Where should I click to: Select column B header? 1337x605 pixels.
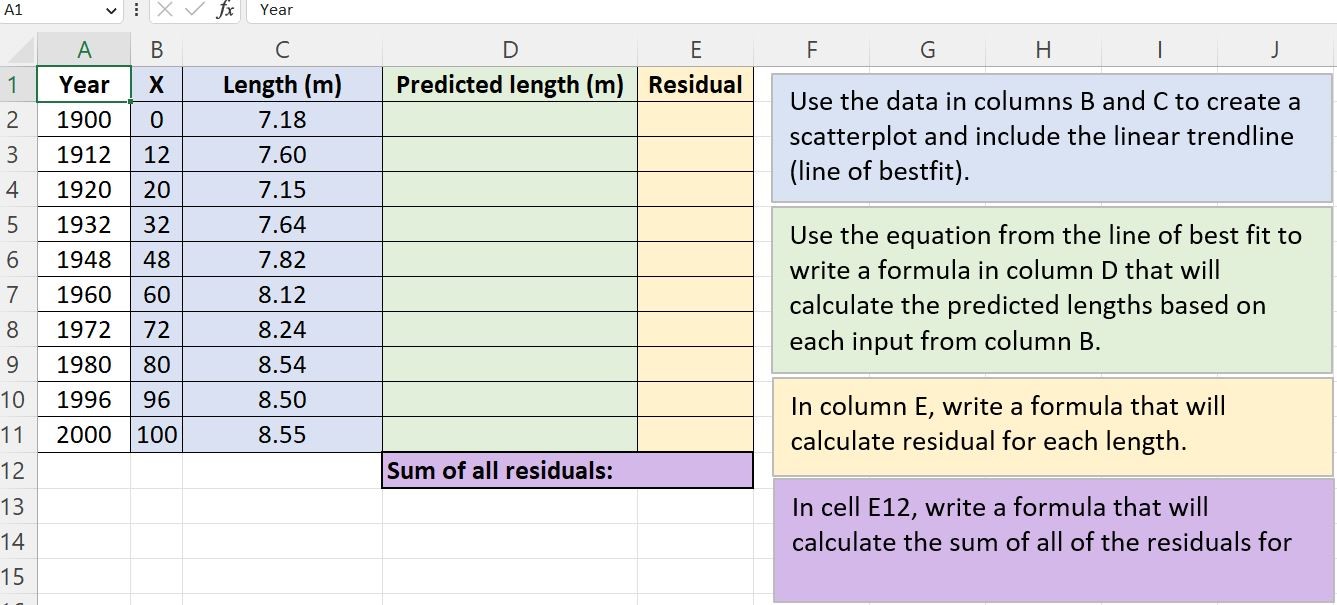point(156,48)
